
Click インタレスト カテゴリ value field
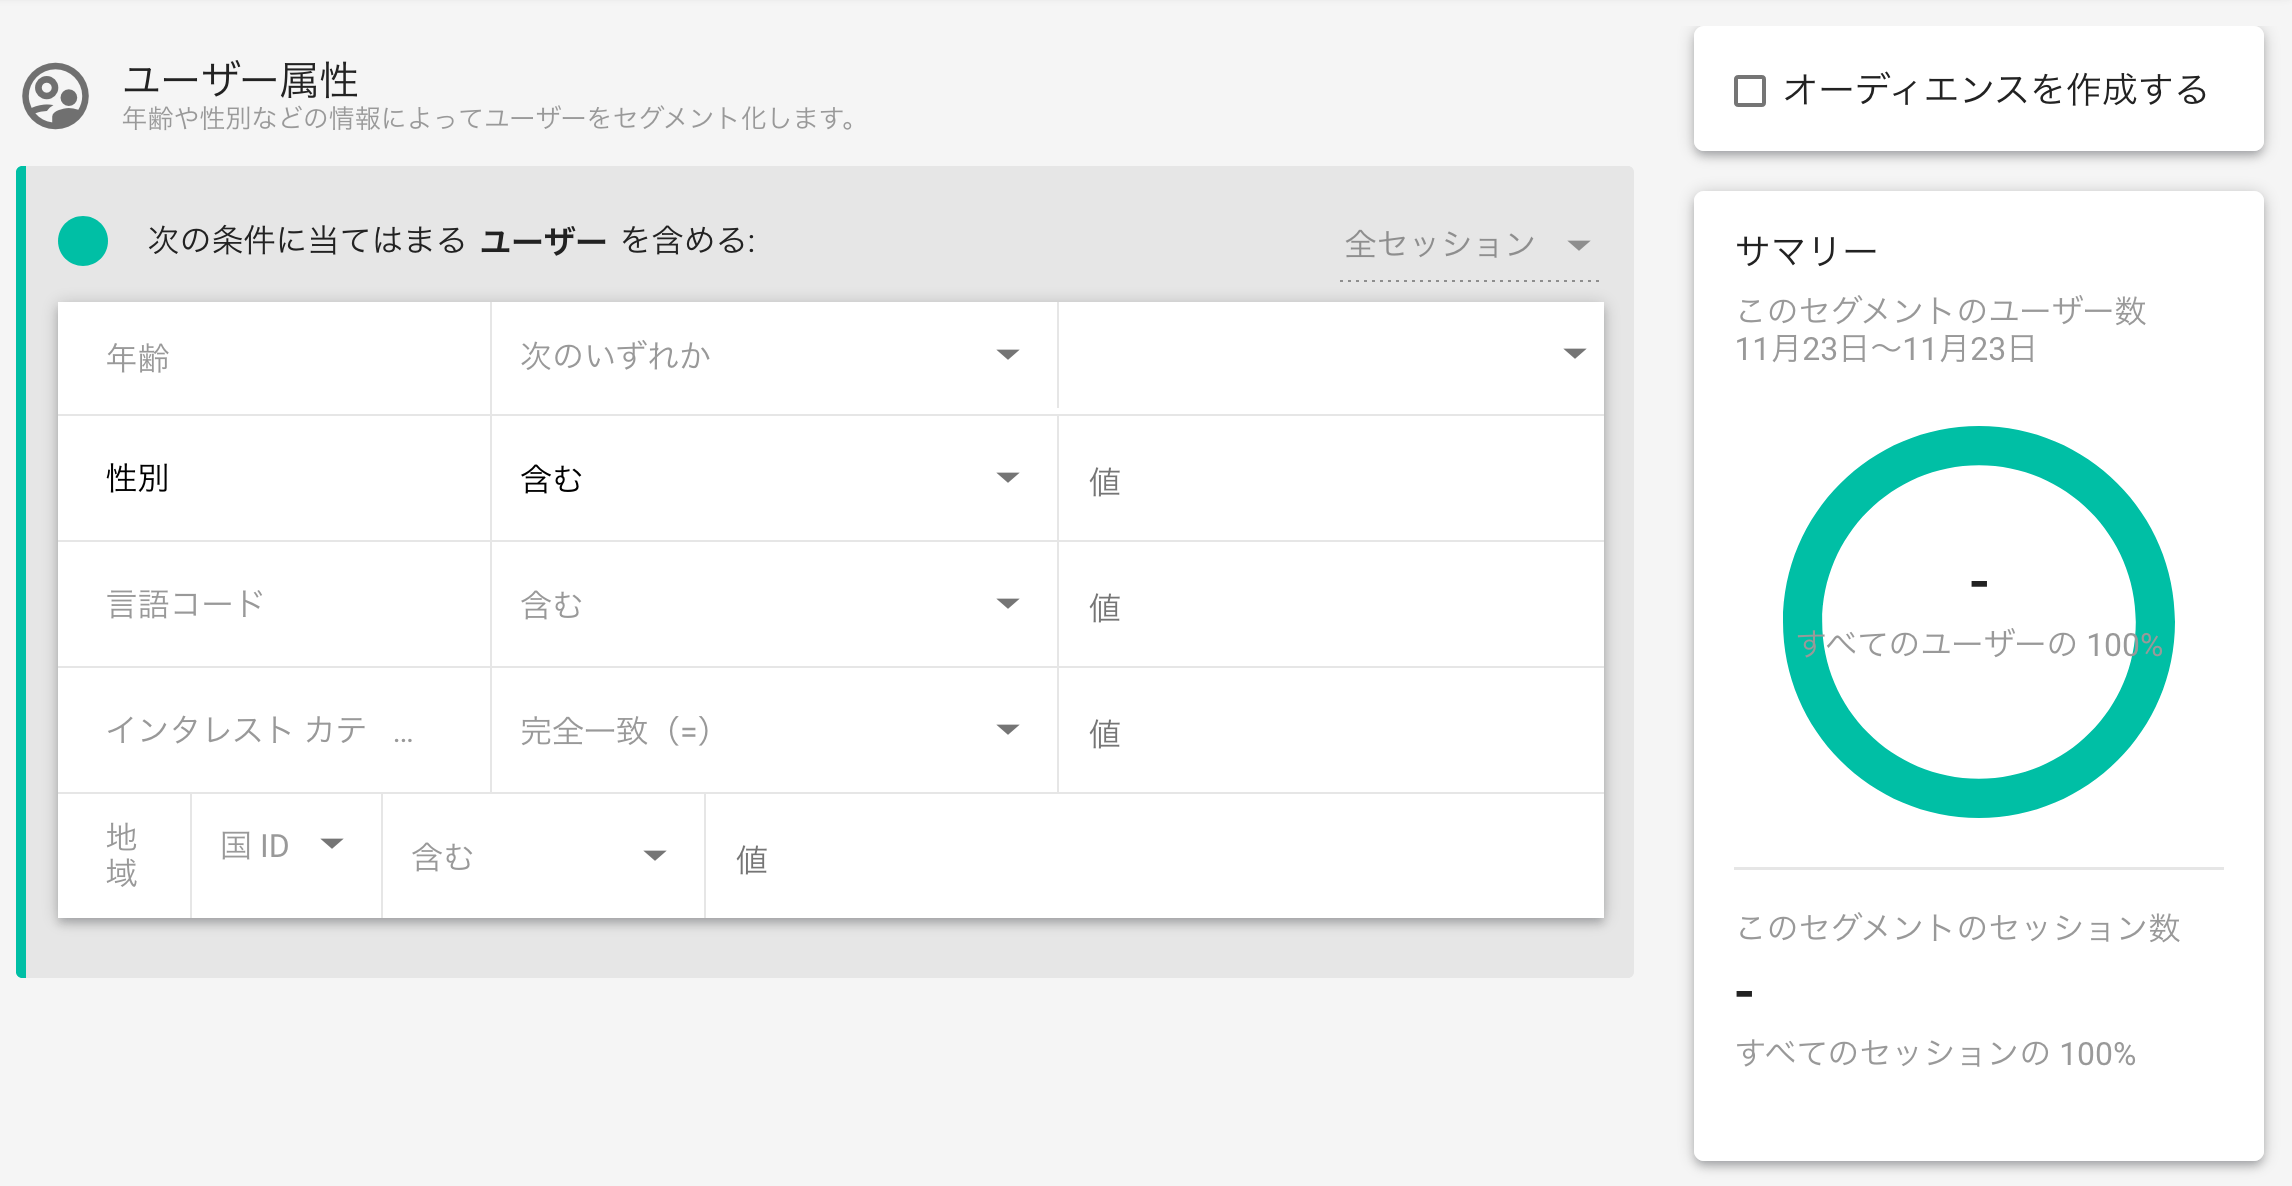pyautogui.click(x=1330, y=733)
